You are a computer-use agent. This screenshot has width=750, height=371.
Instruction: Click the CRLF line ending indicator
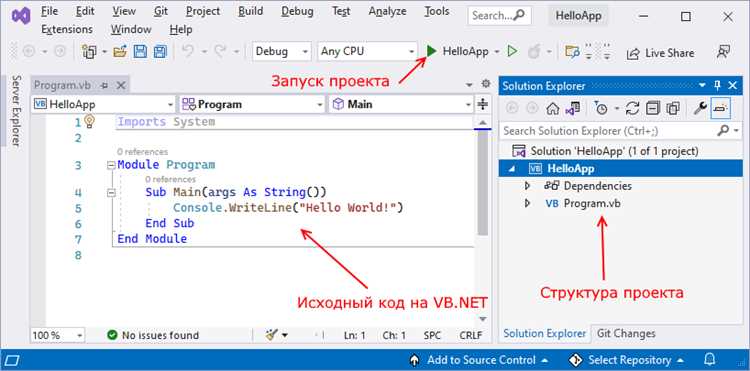(x=471, y=335)
